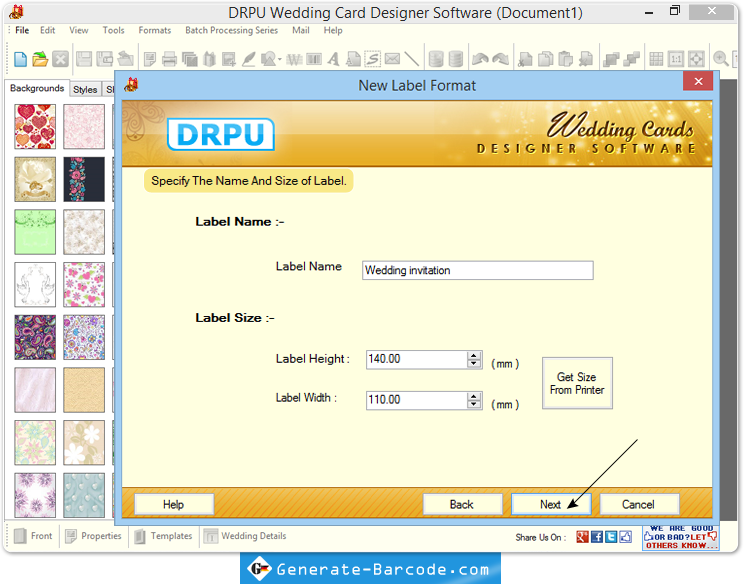
Task: Close the New Label Format dialog
Action: point(698,81)
